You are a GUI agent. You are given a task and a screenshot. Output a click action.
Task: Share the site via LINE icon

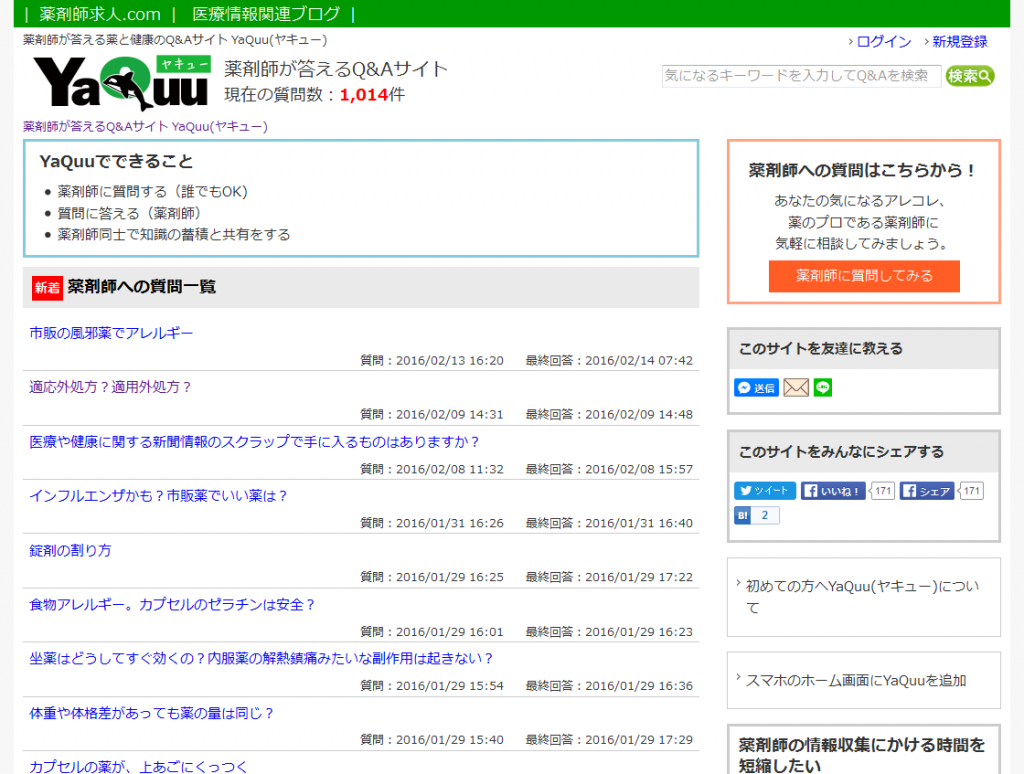[823, 388]
